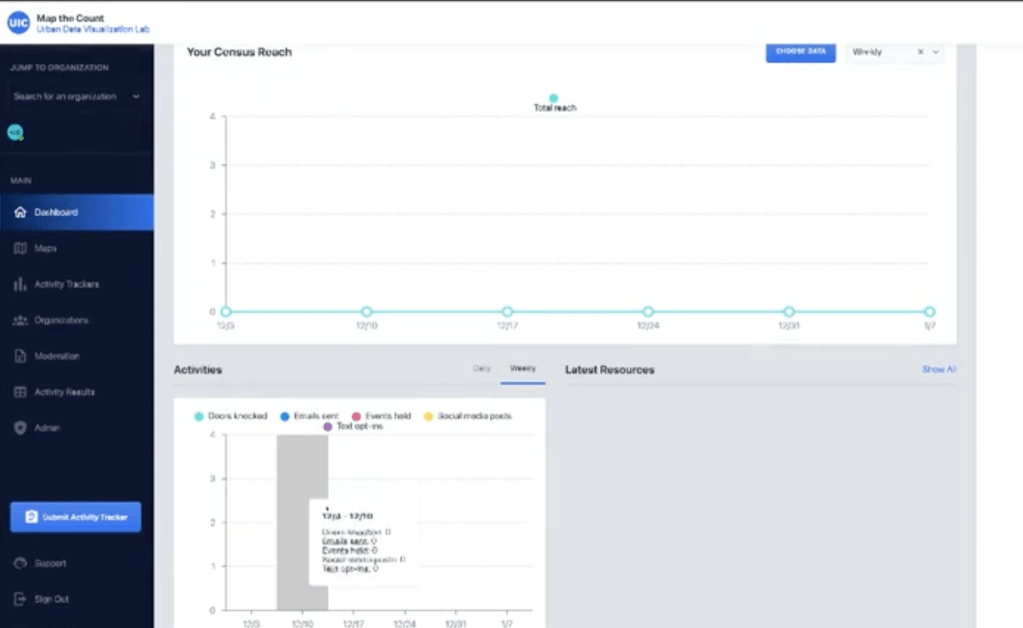Select the Weekly tab in Activities
Image resolution: width=1023 pixels, height=628 pixels.
point(523,369)
